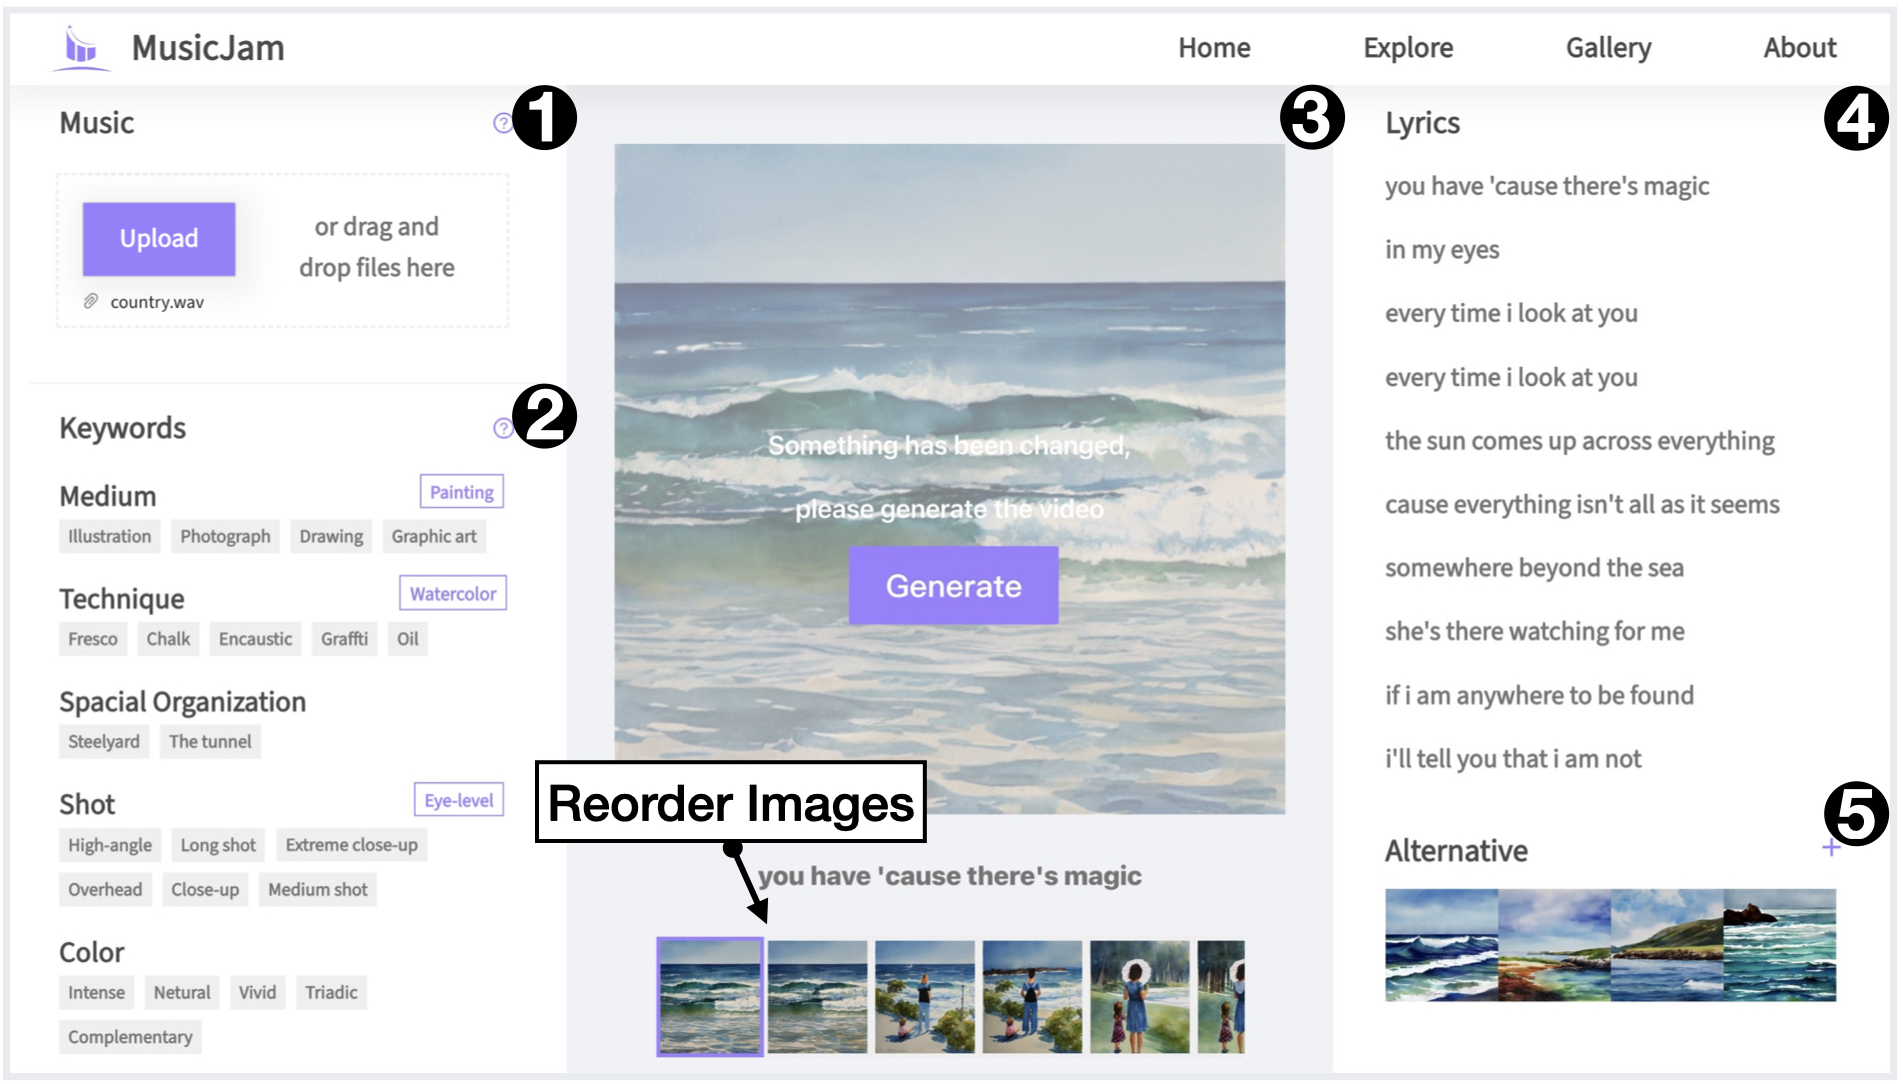Select the Complementary color keyword
This screenshot has height=1084, width=1903.
click(130, 1037)
